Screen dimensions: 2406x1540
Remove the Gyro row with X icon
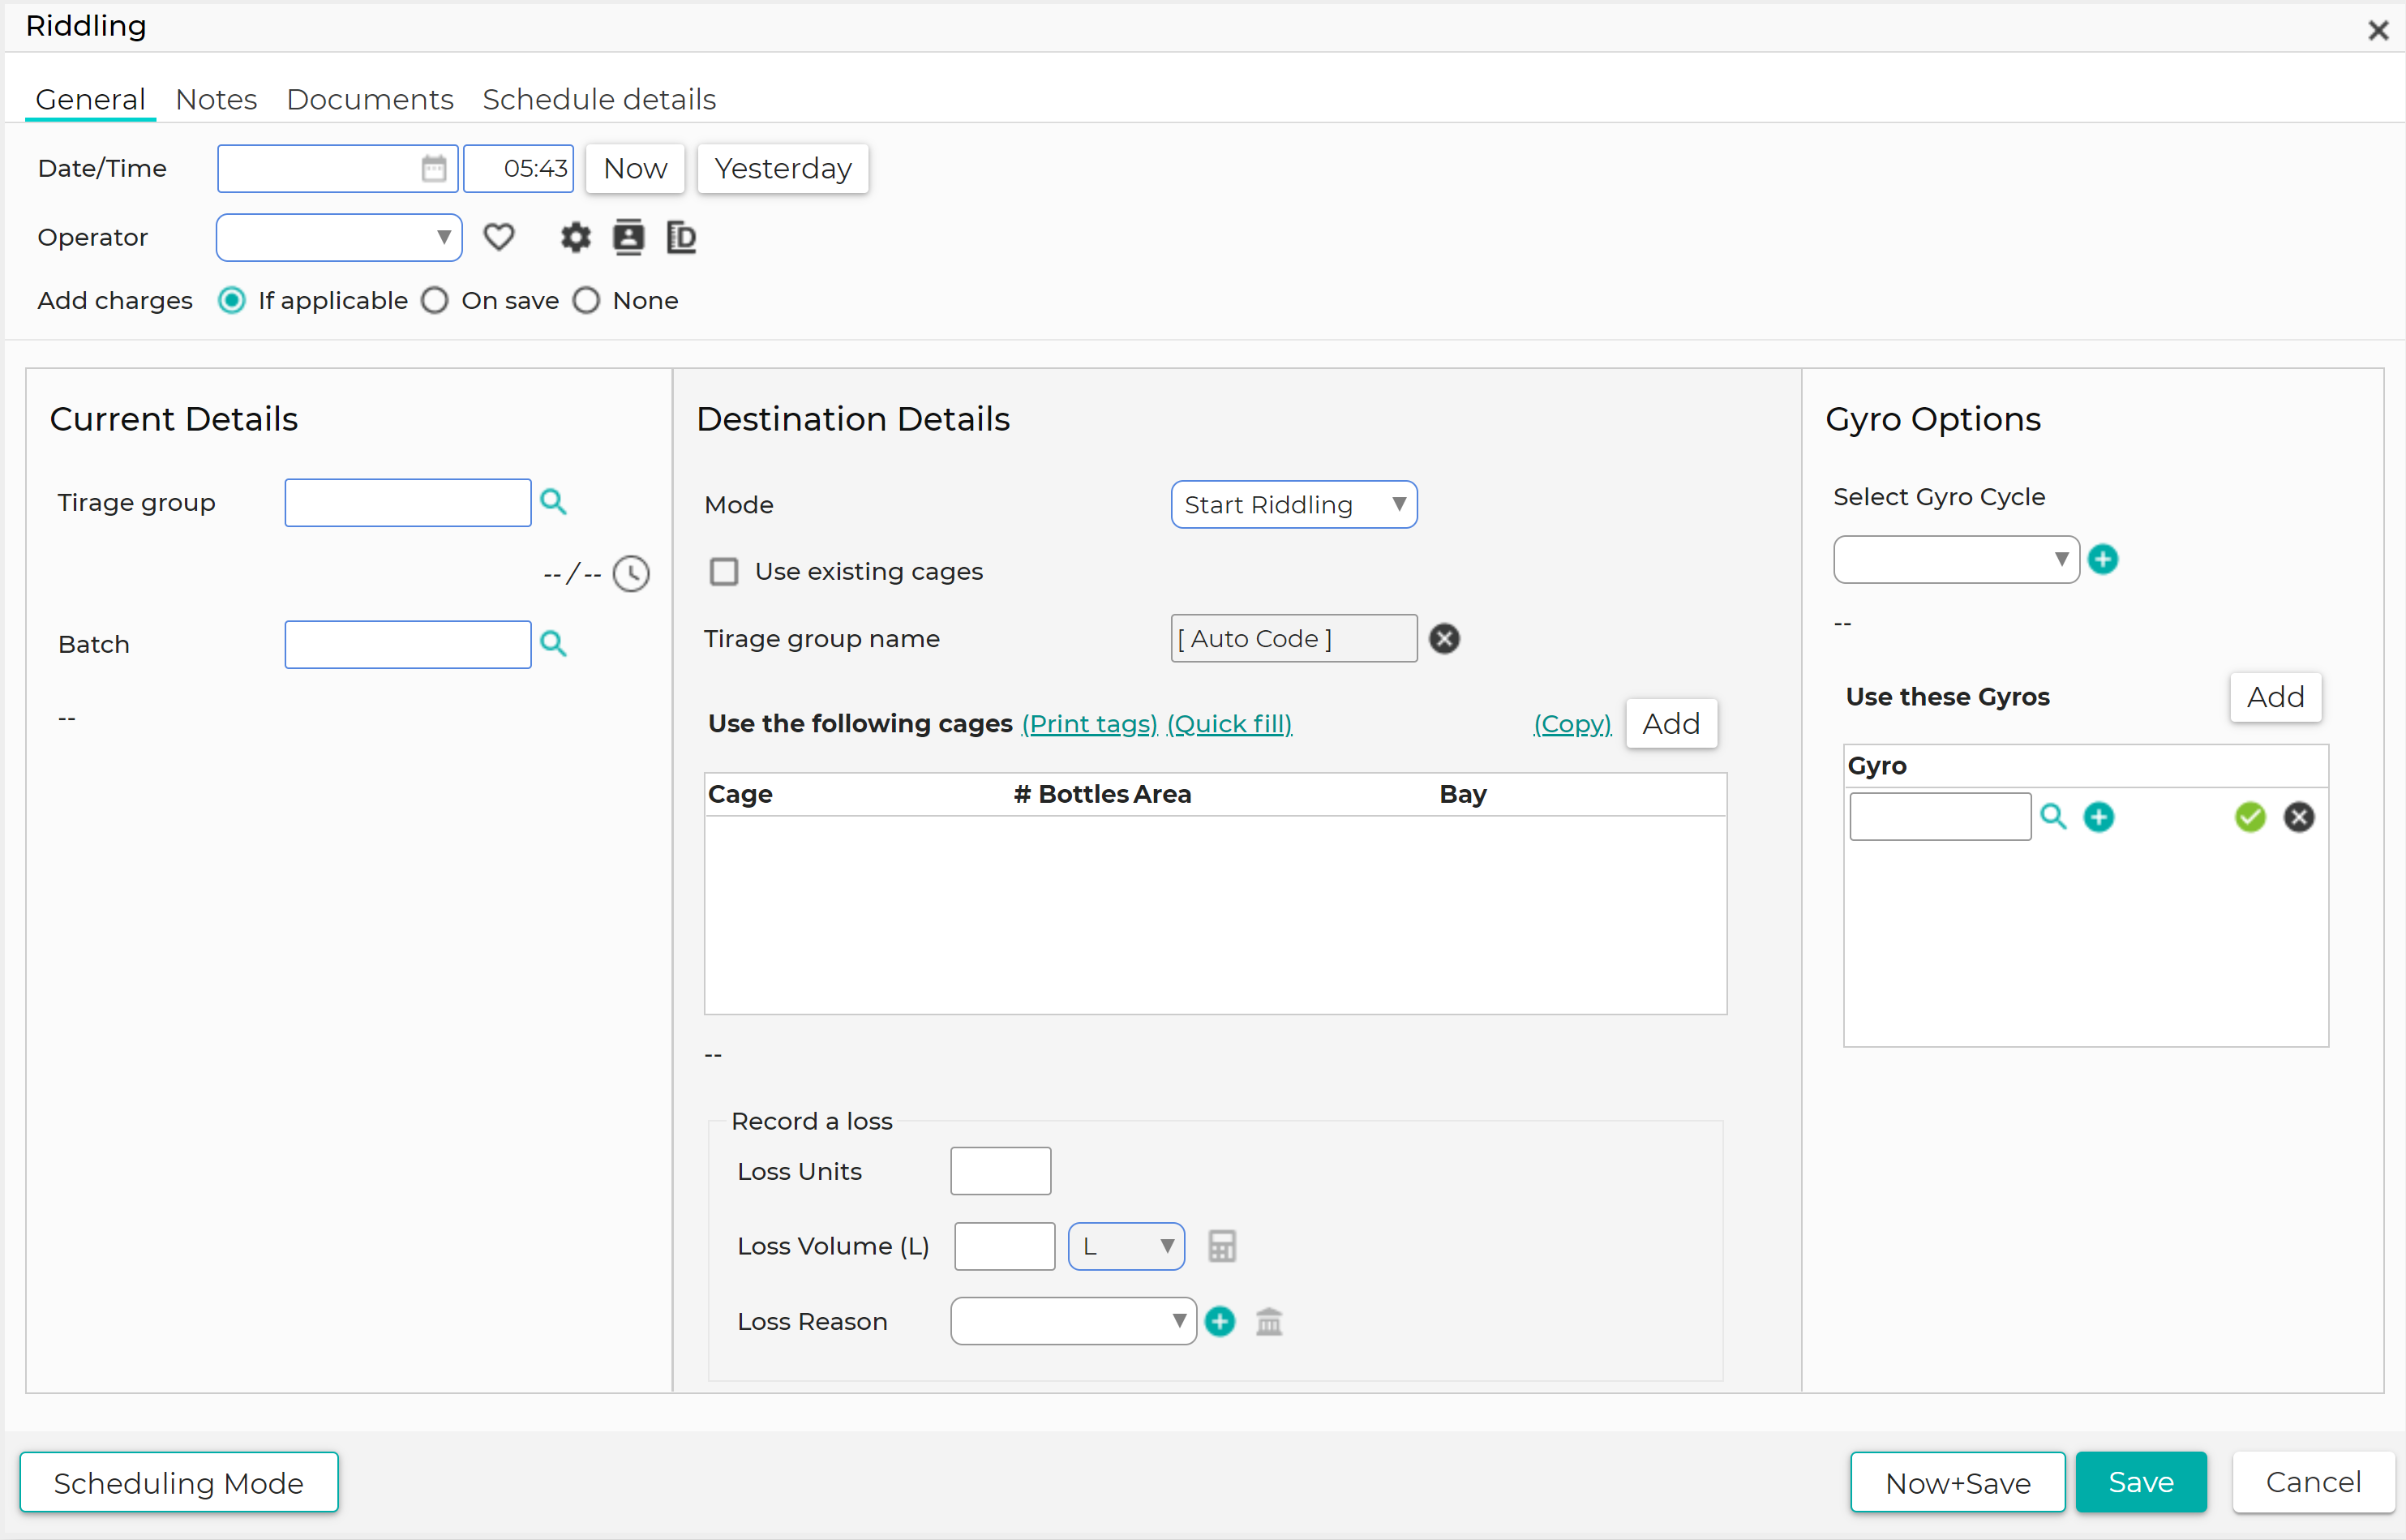point(2299,817)
